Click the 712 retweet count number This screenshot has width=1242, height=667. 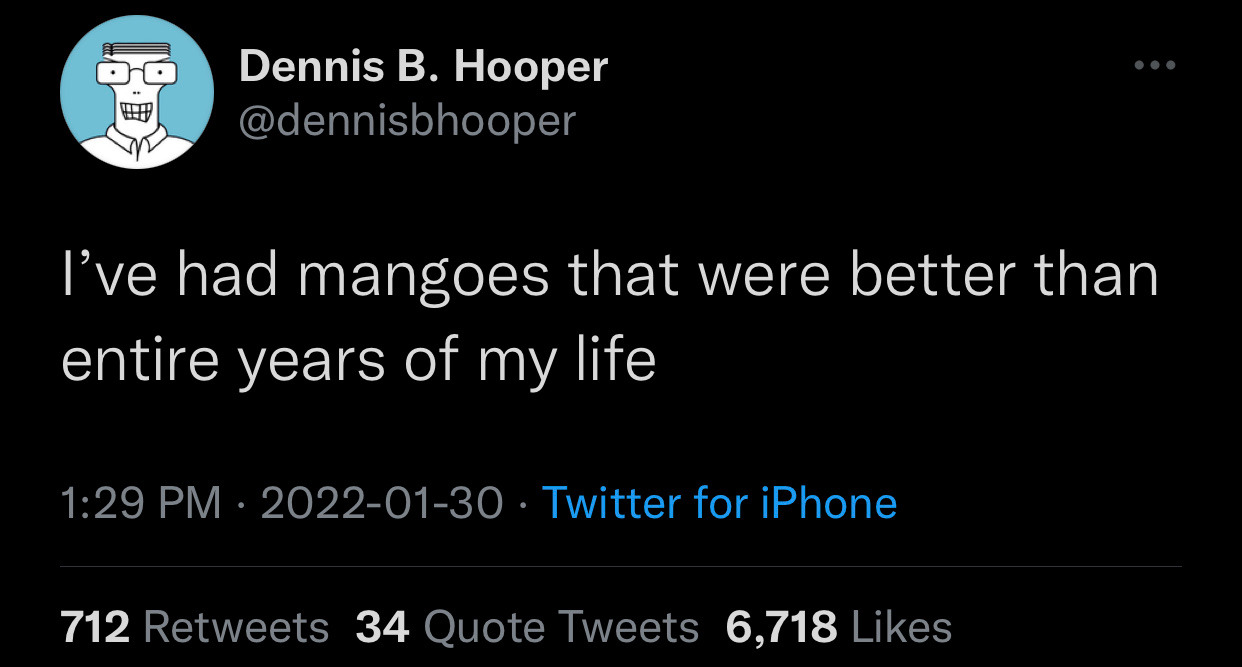click(96, 627)
